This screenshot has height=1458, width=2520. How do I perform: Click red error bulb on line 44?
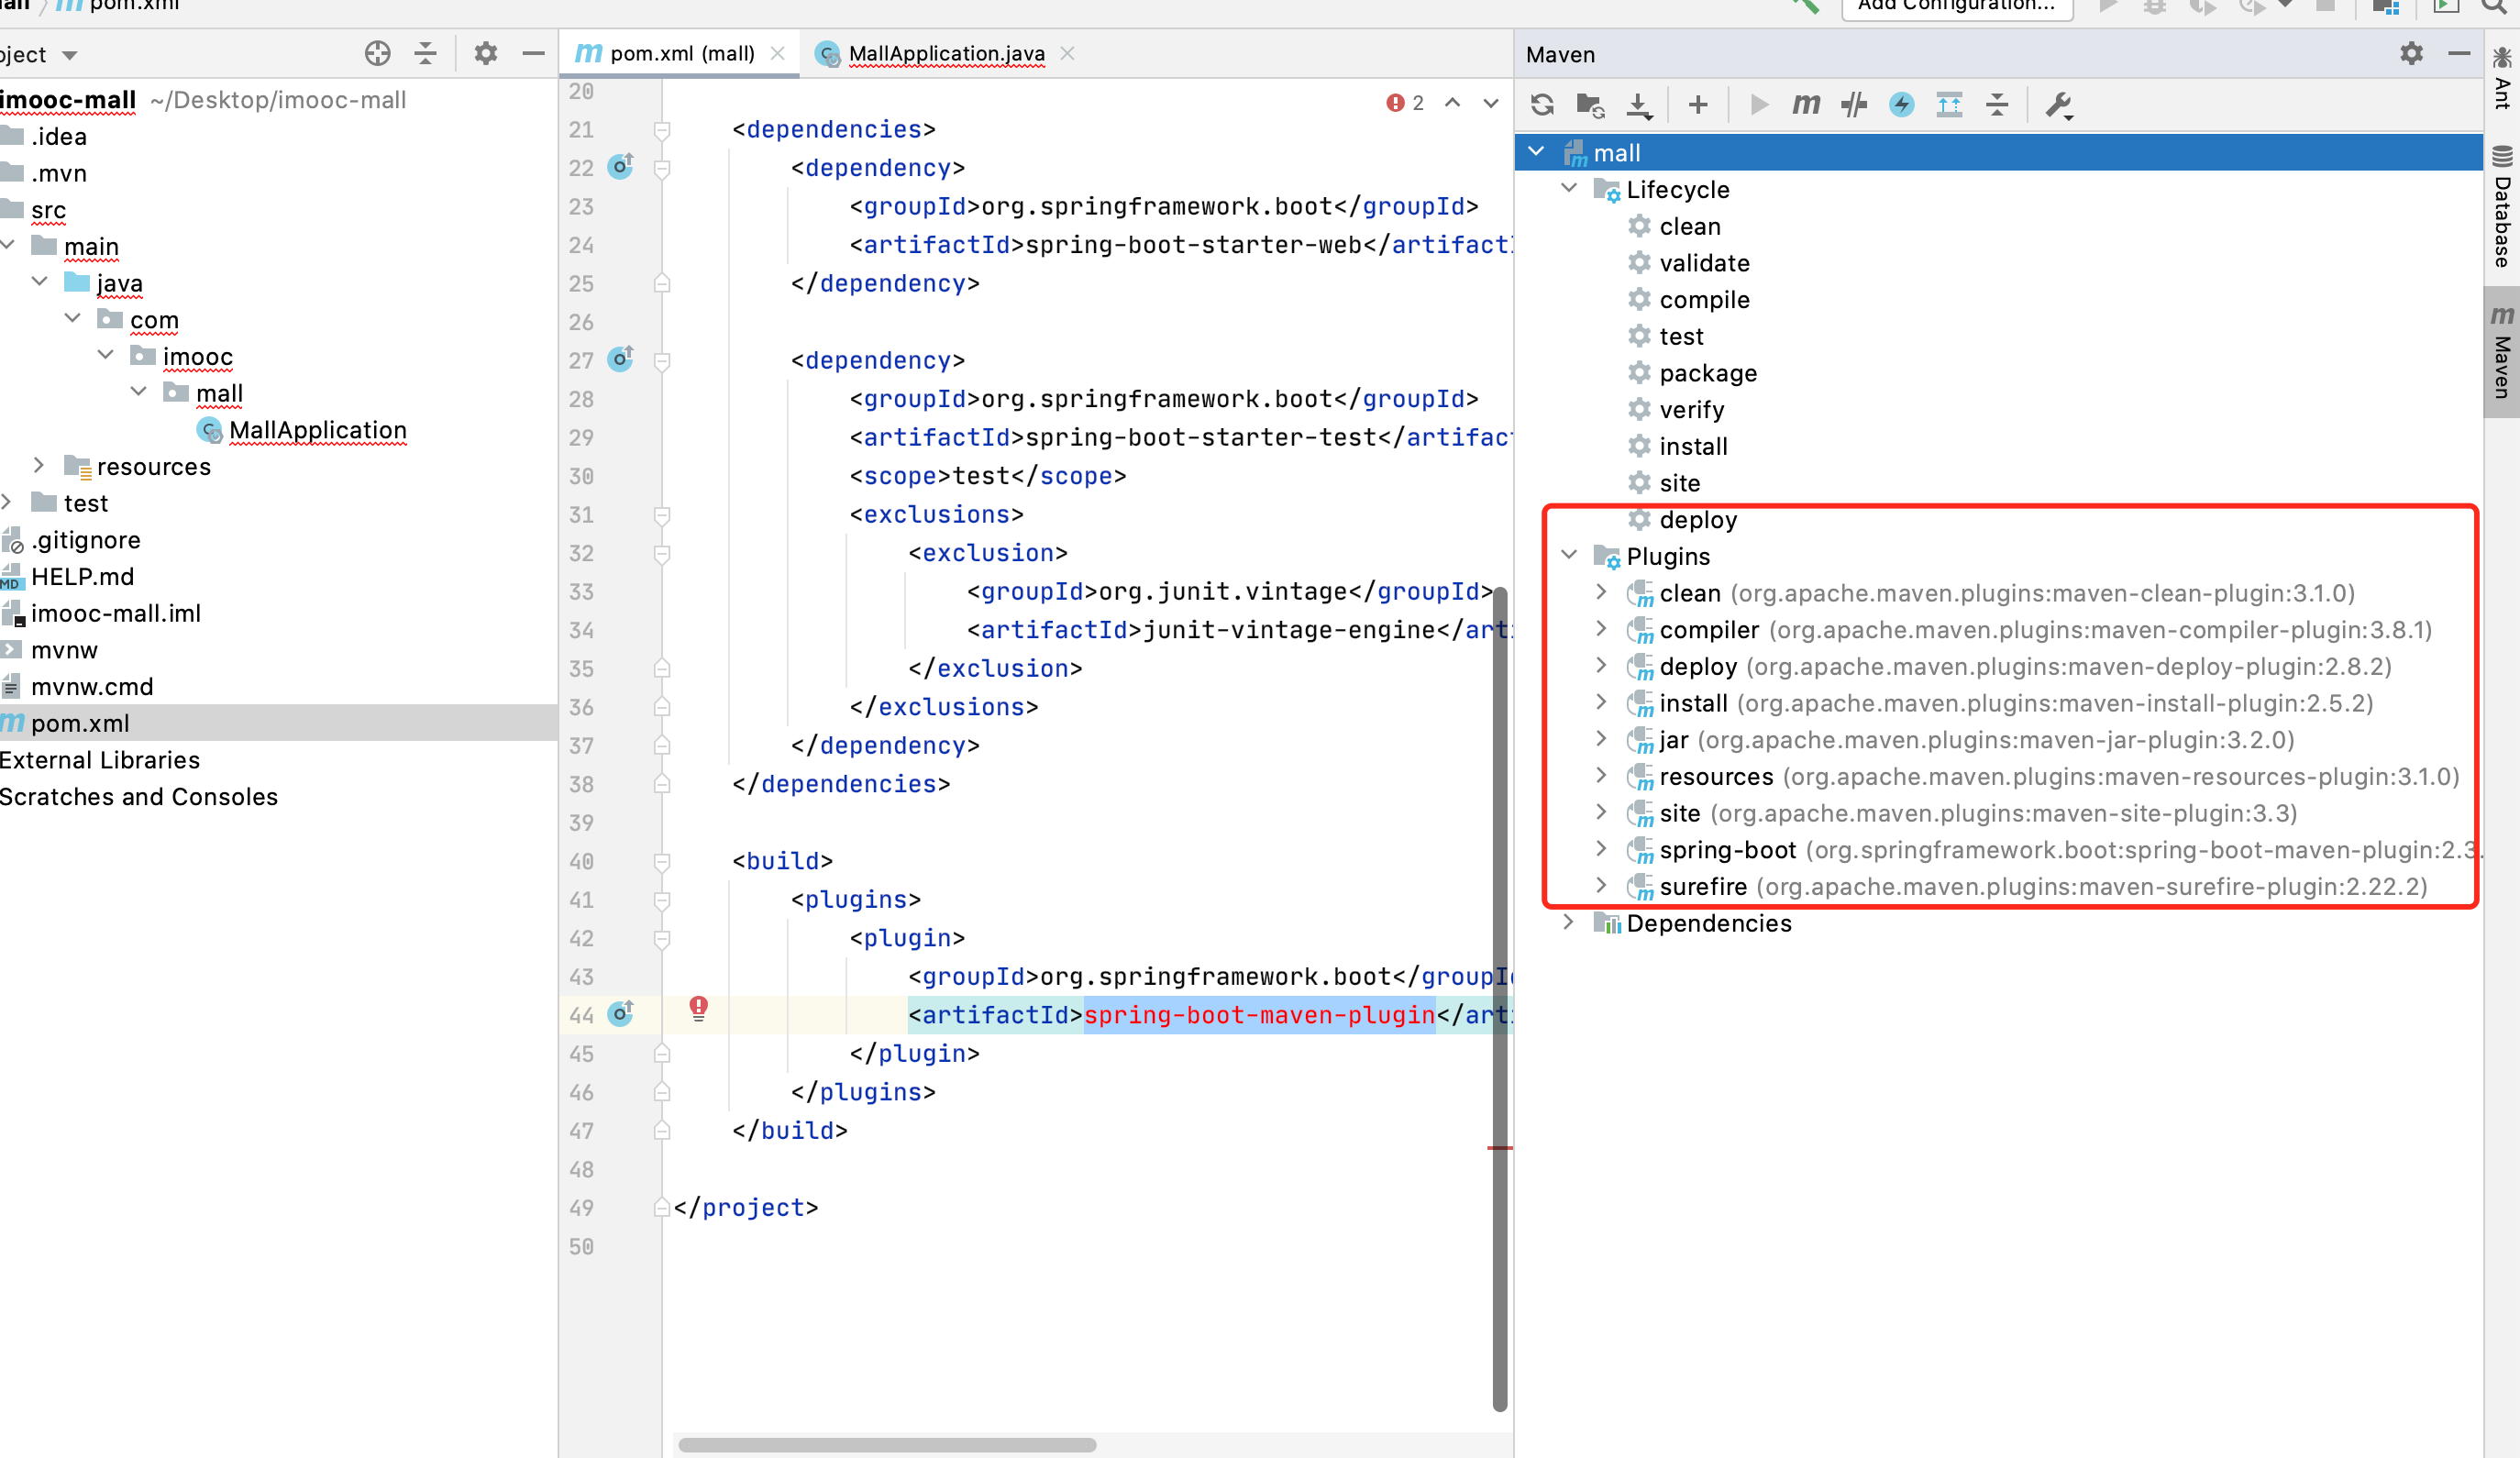(699, 1008)
